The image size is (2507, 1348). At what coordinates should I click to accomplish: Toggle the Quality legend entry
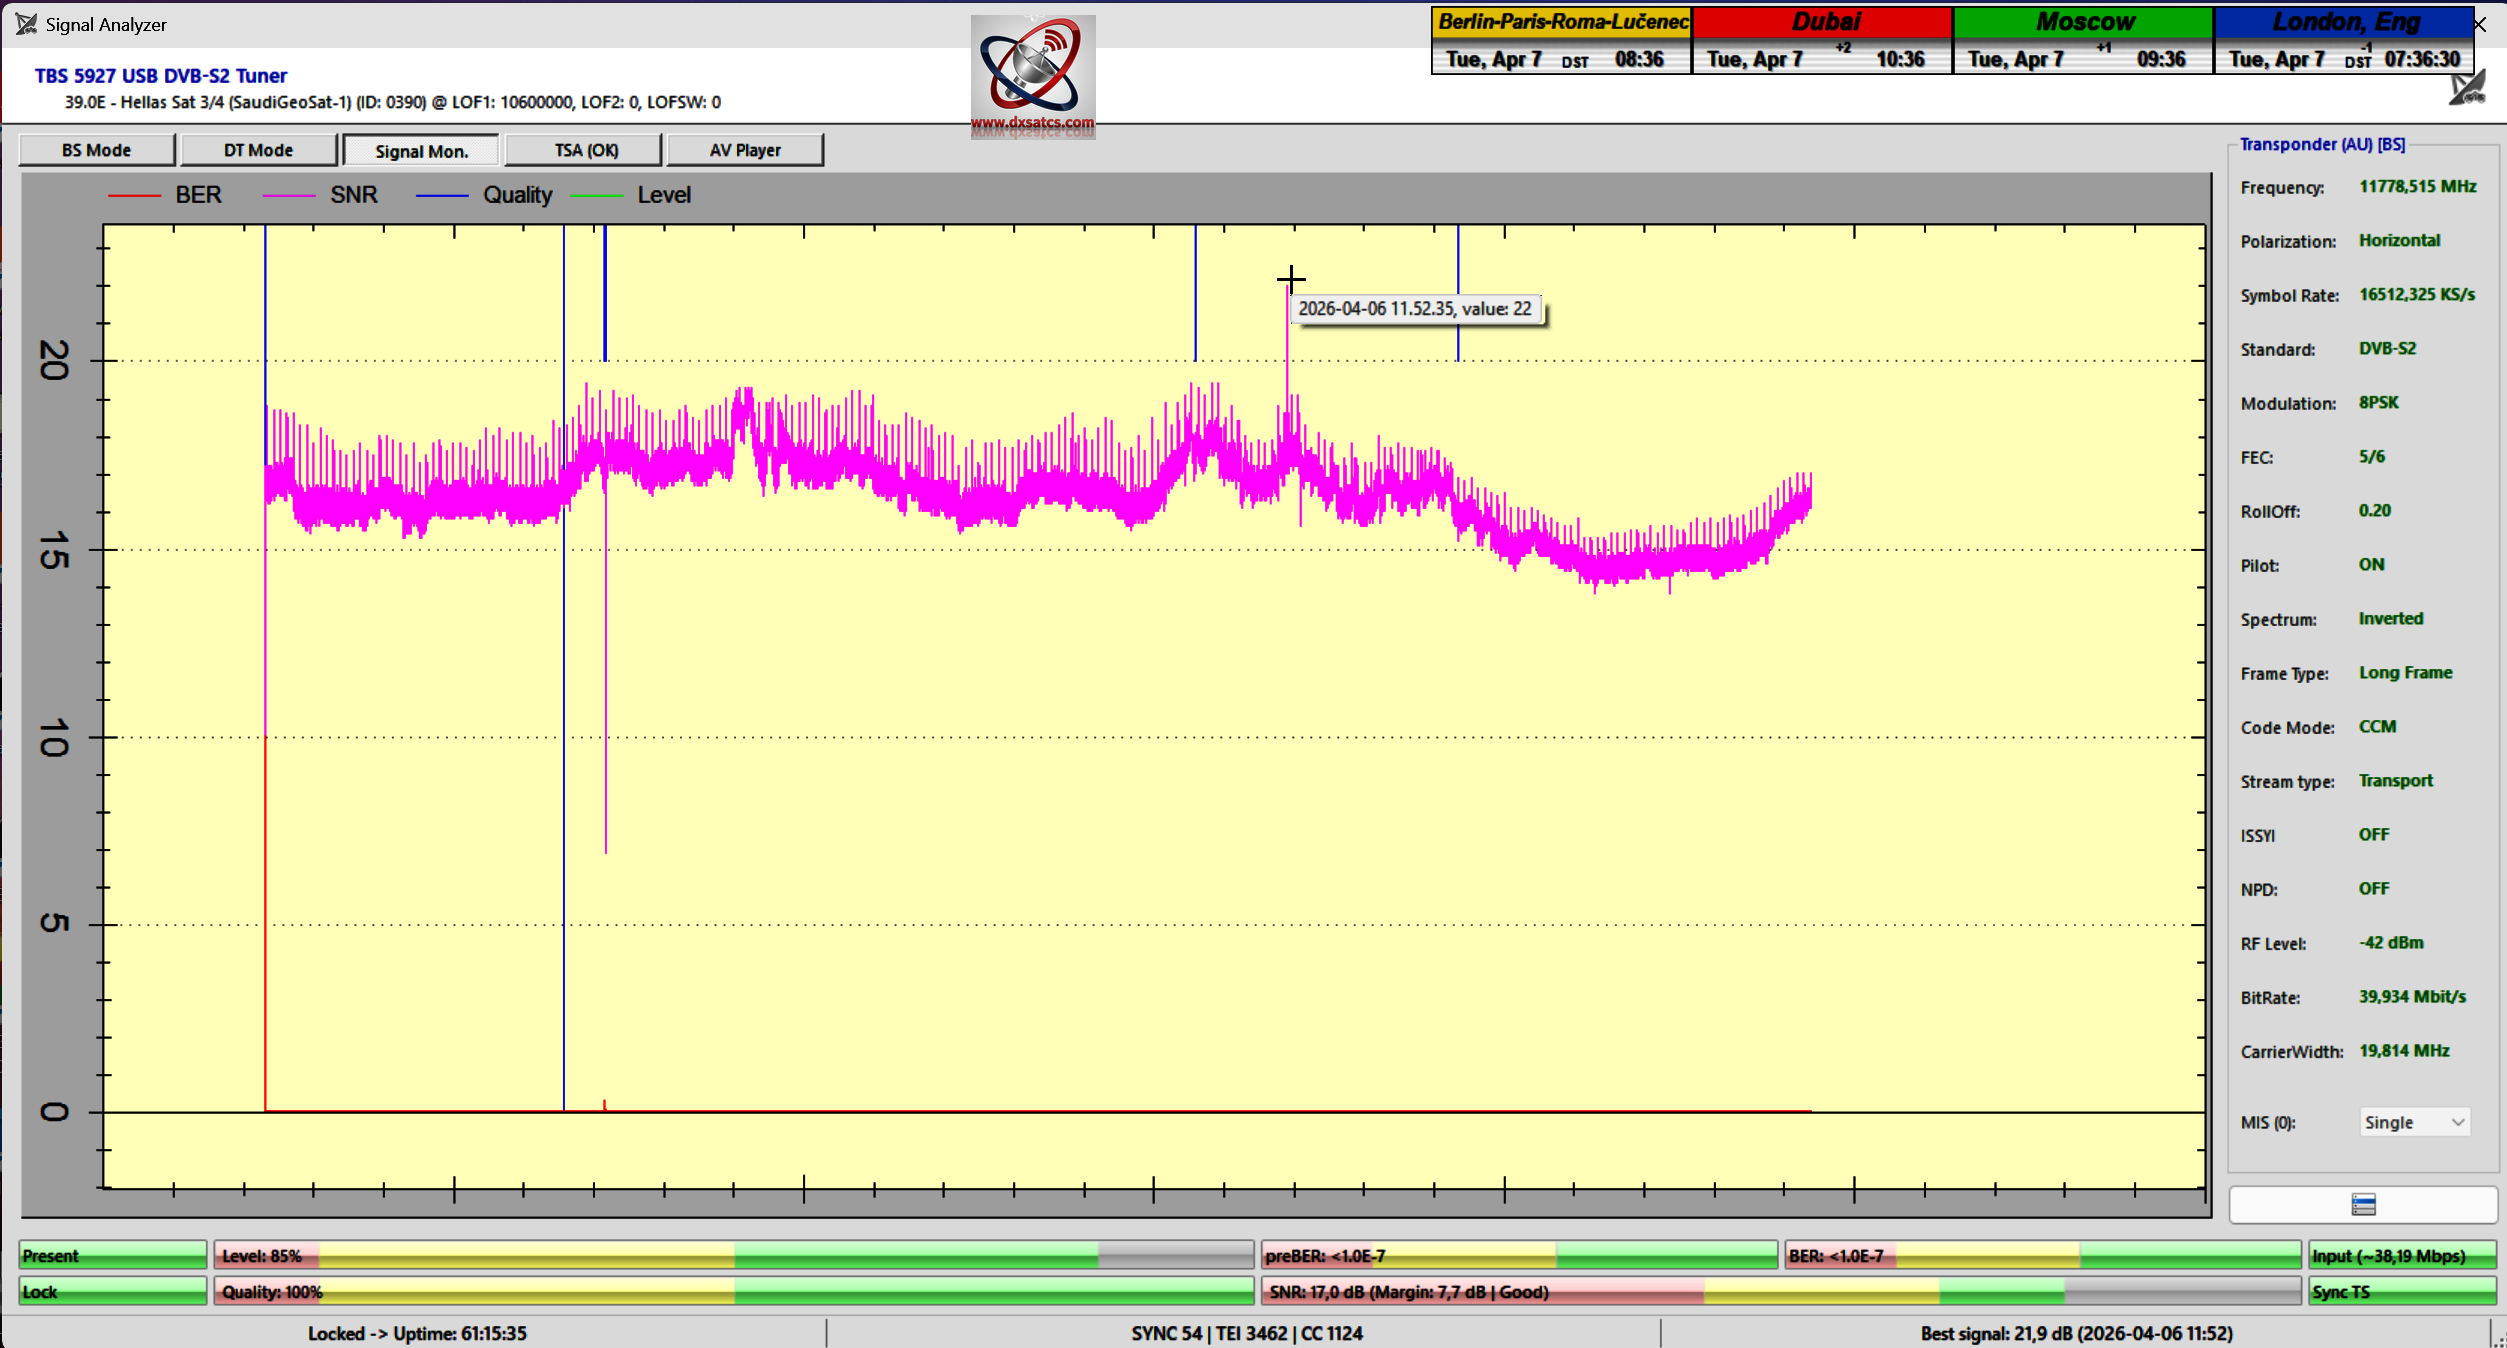click(516, 196)
